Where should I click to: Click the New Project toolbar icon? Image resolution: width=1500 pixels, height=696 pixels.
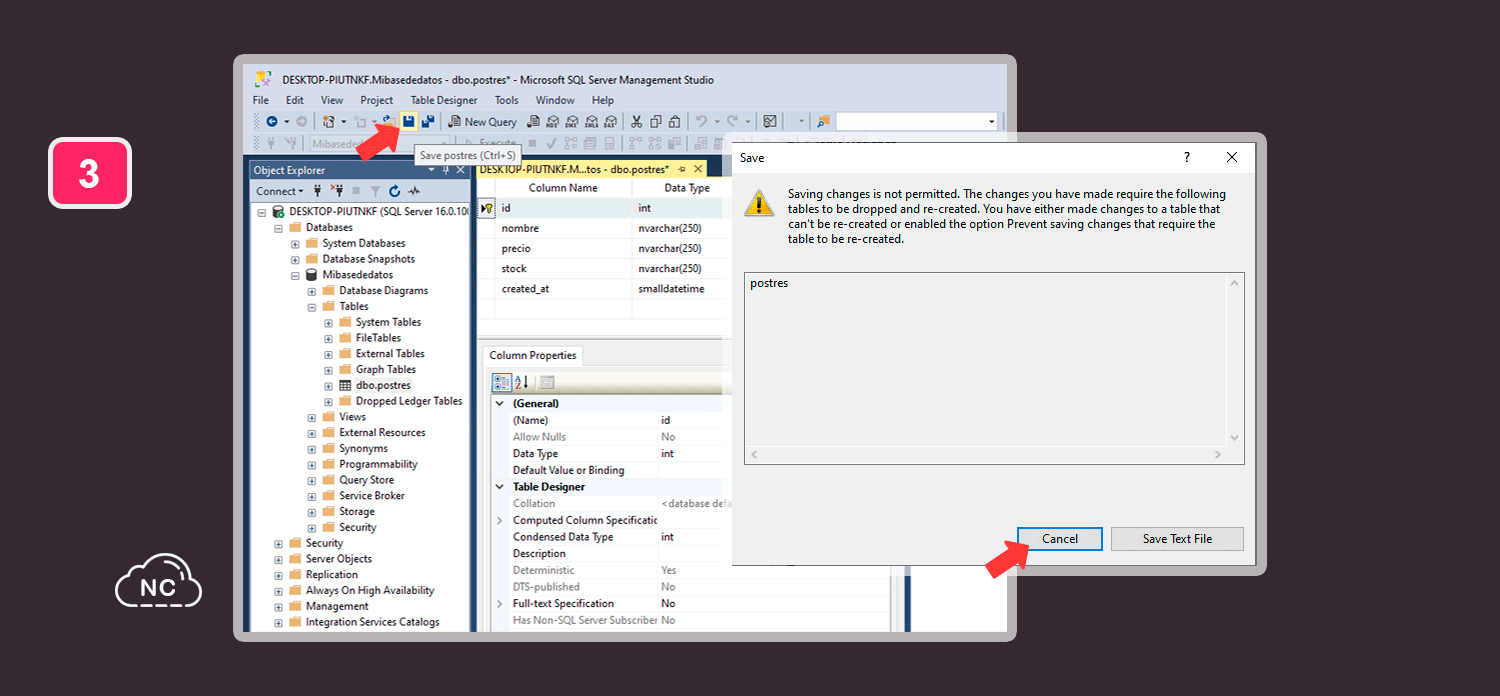tap(328, 121)
